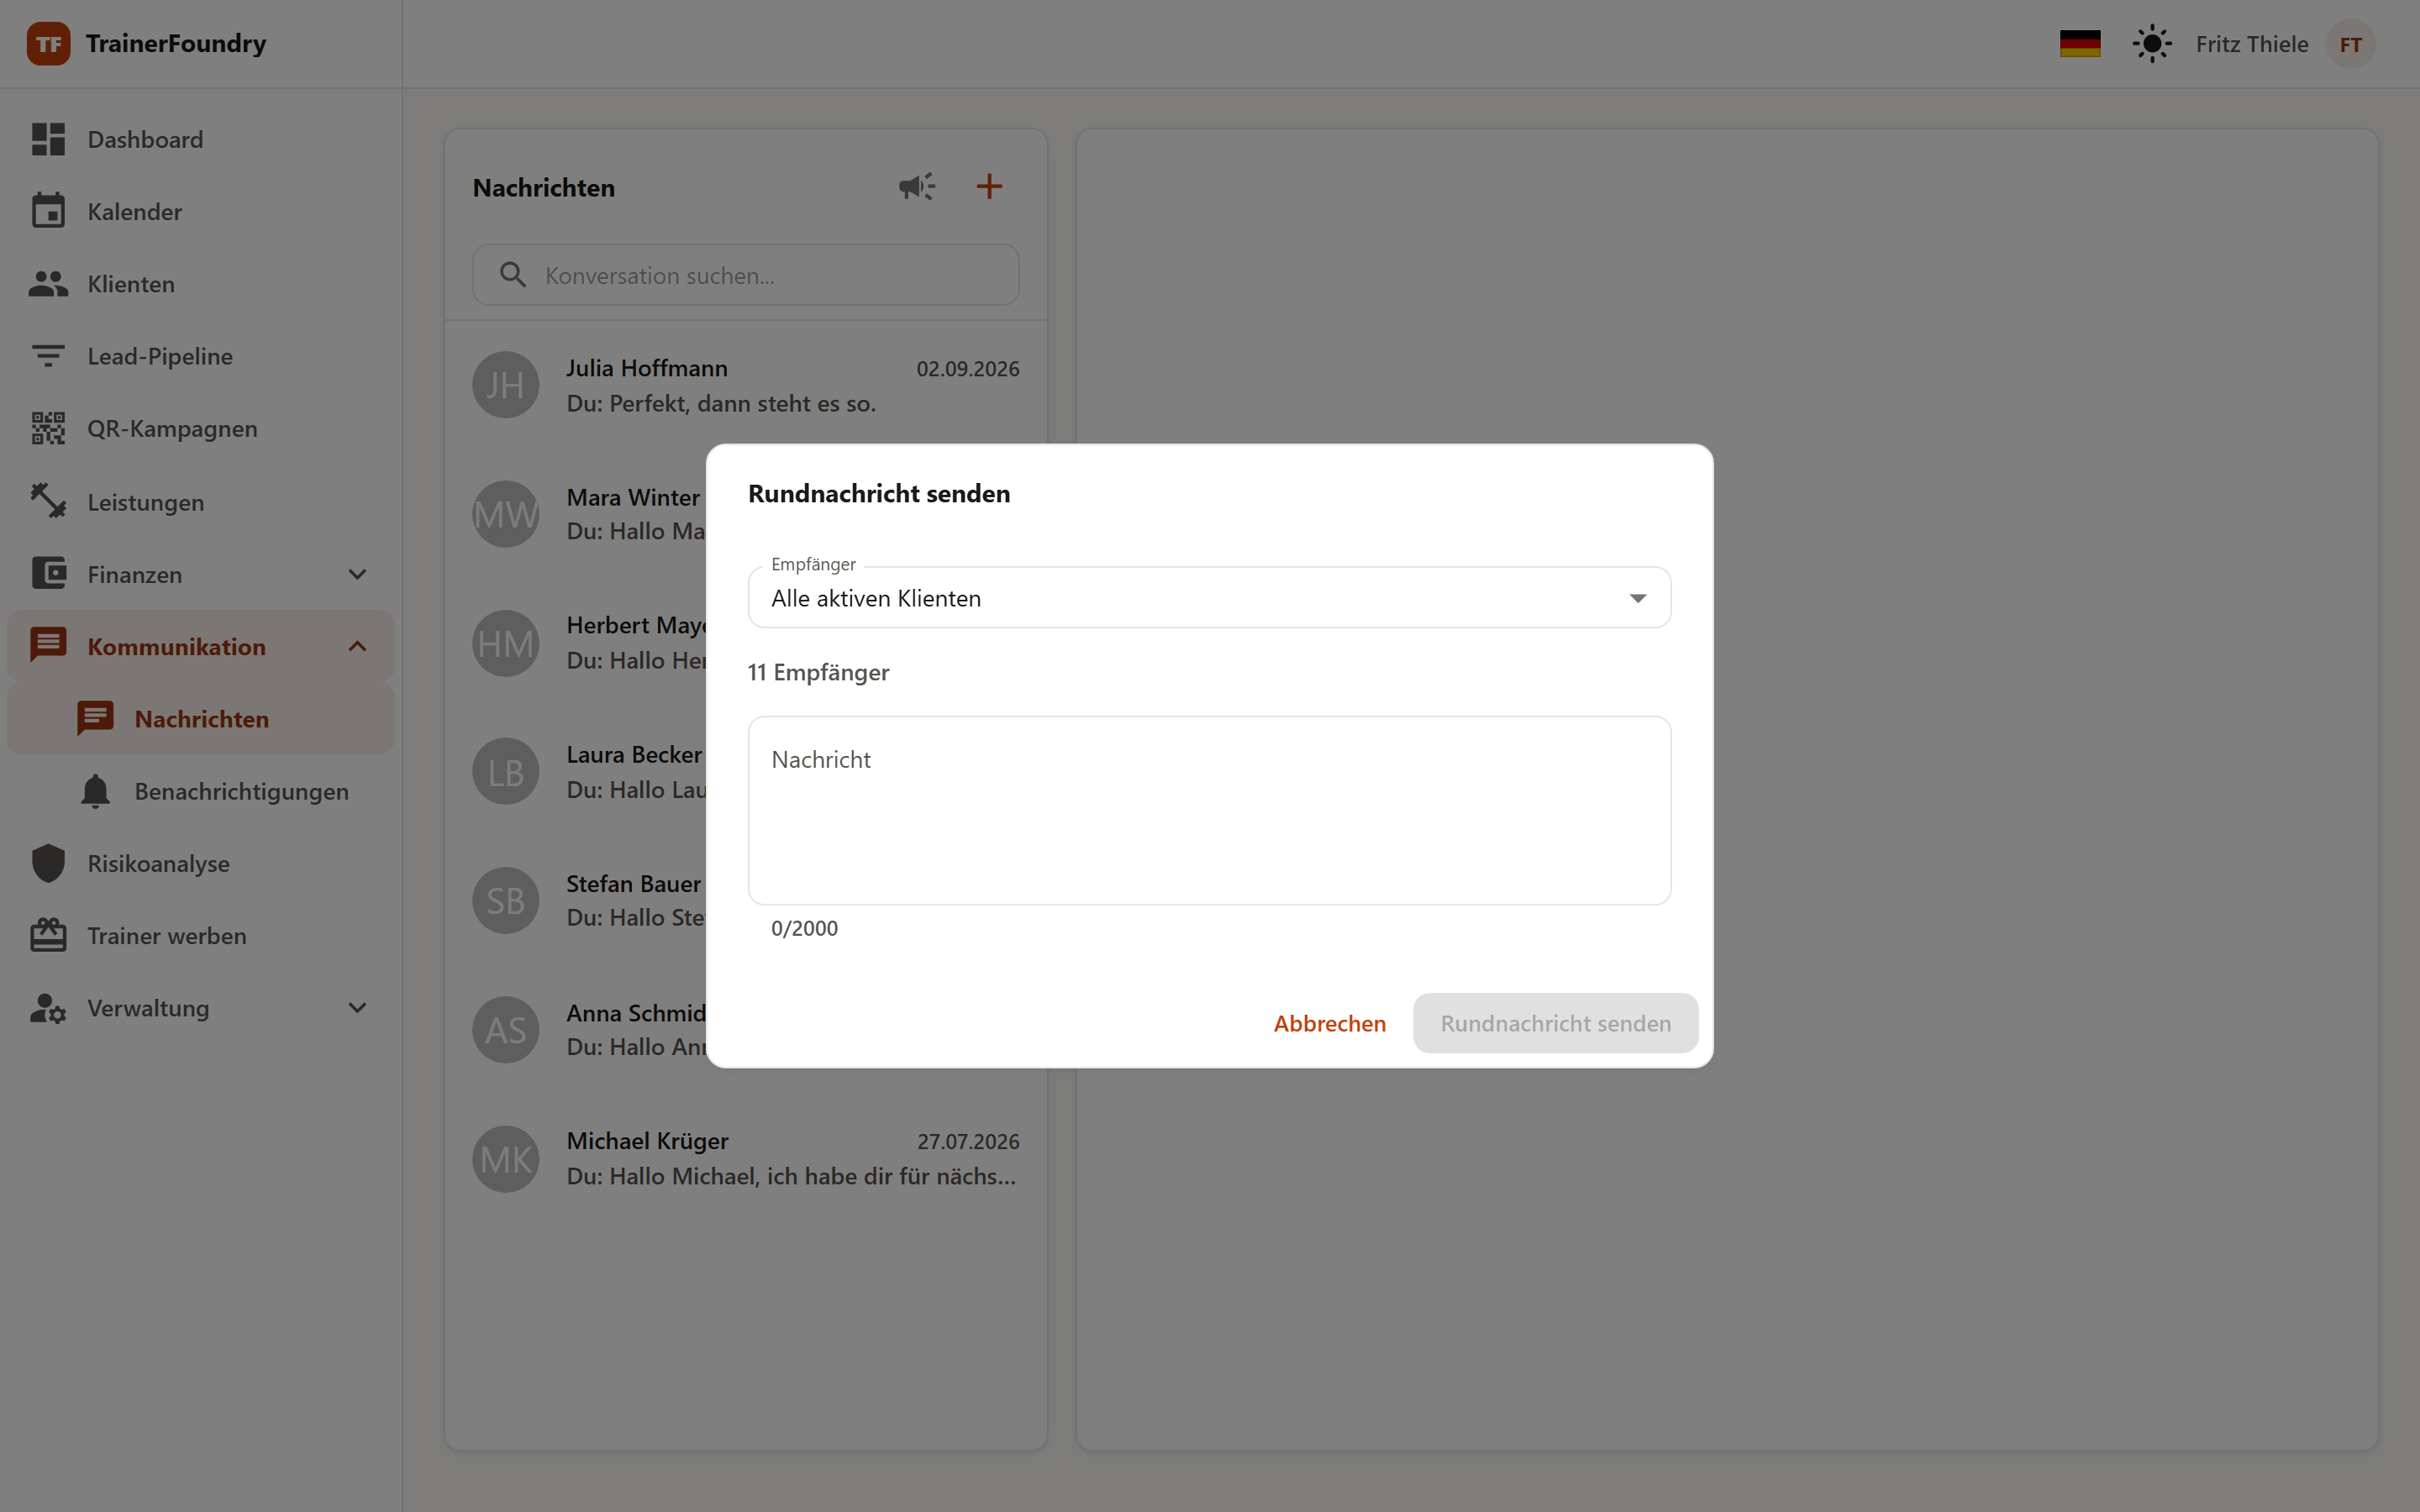Screen dimensions: 2420x1512
Task: Open Michael Krüger conversation
Action: [746, 1159]
